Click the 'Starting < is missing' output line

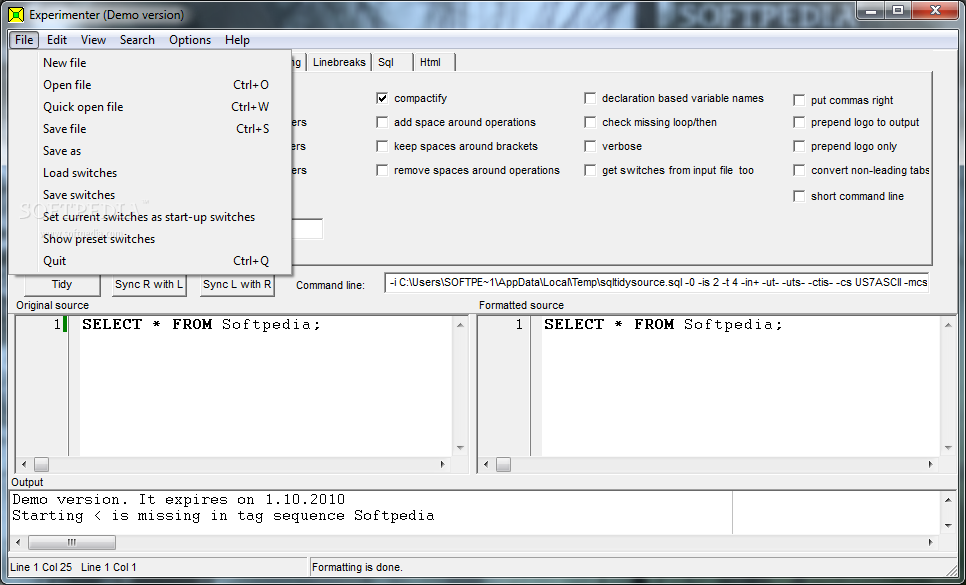coord(223,516)
